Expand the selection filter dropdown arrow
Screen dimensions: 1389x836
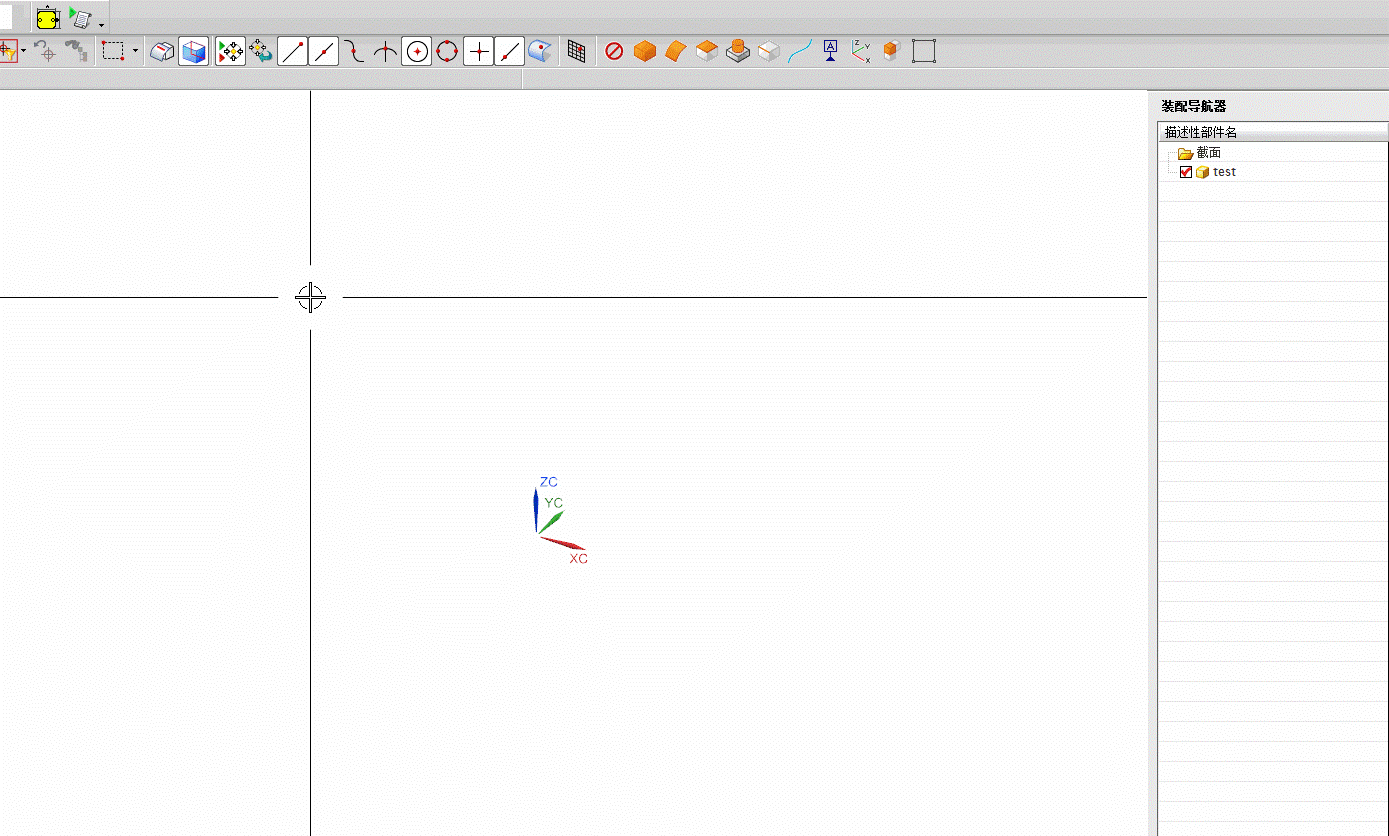pyautogui.click(x=24, y=51)
